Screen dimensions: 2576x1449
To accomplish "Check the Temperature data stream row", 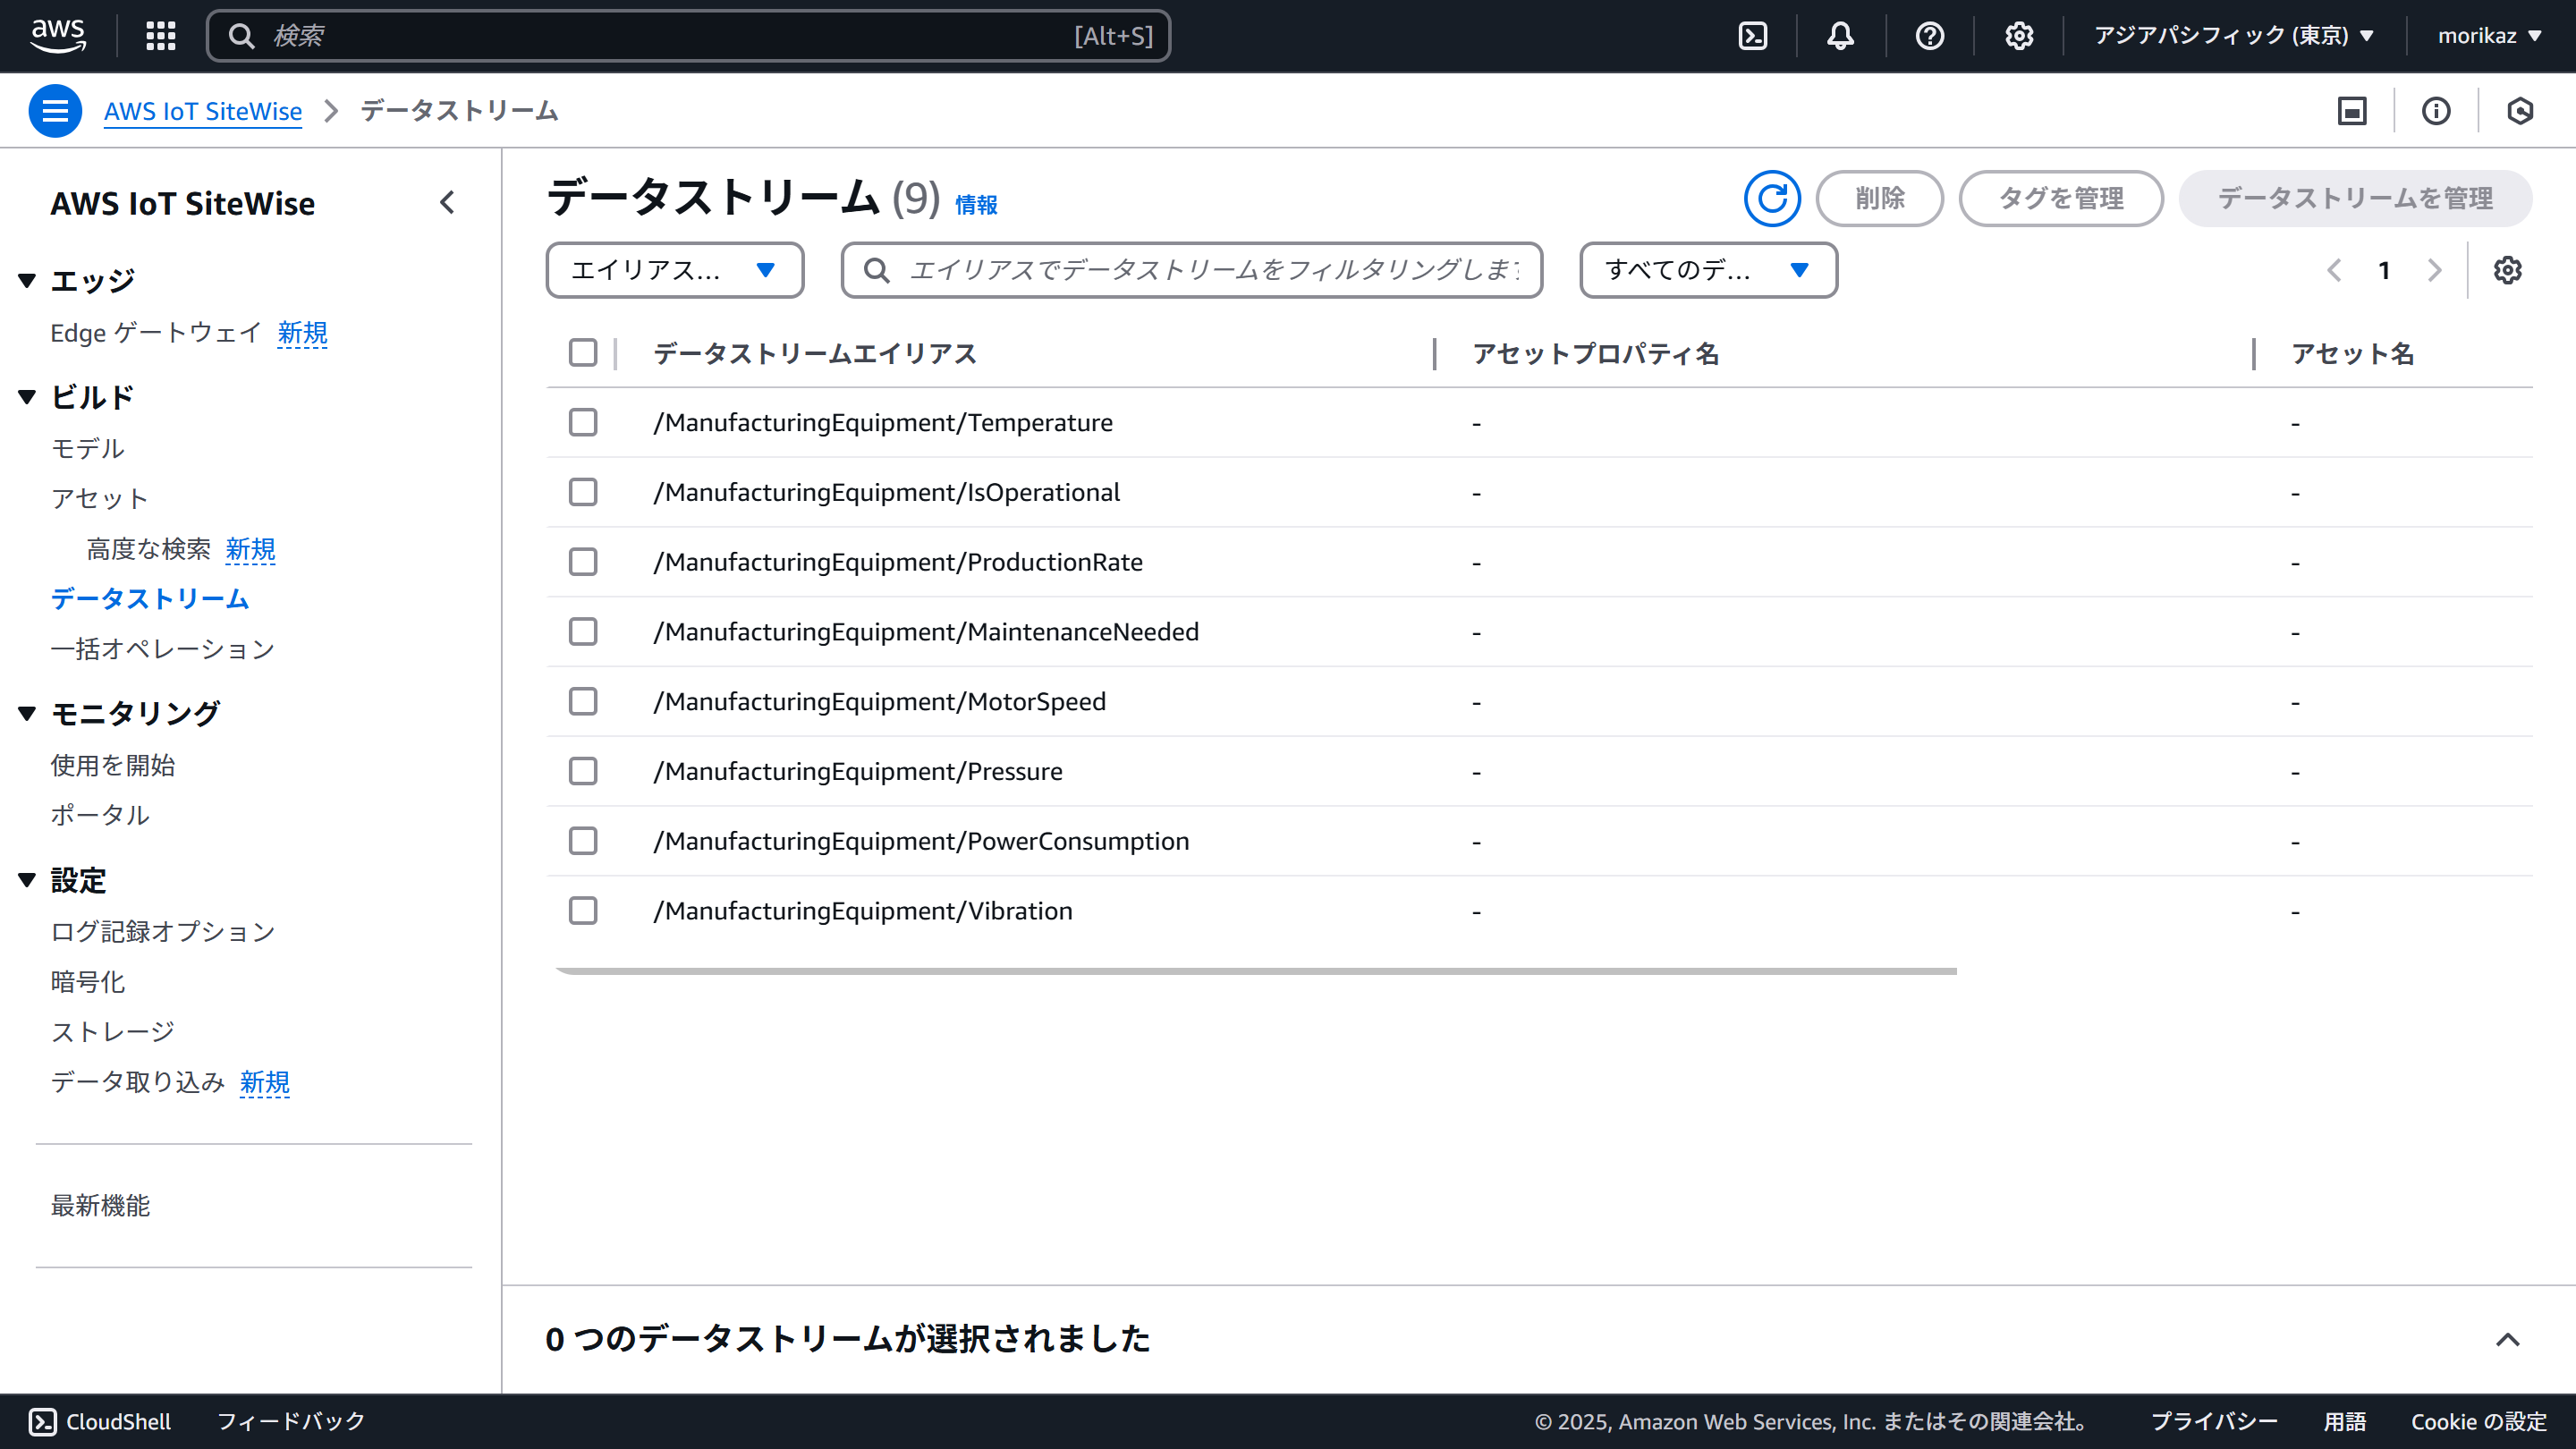I will tap(583, 422).
